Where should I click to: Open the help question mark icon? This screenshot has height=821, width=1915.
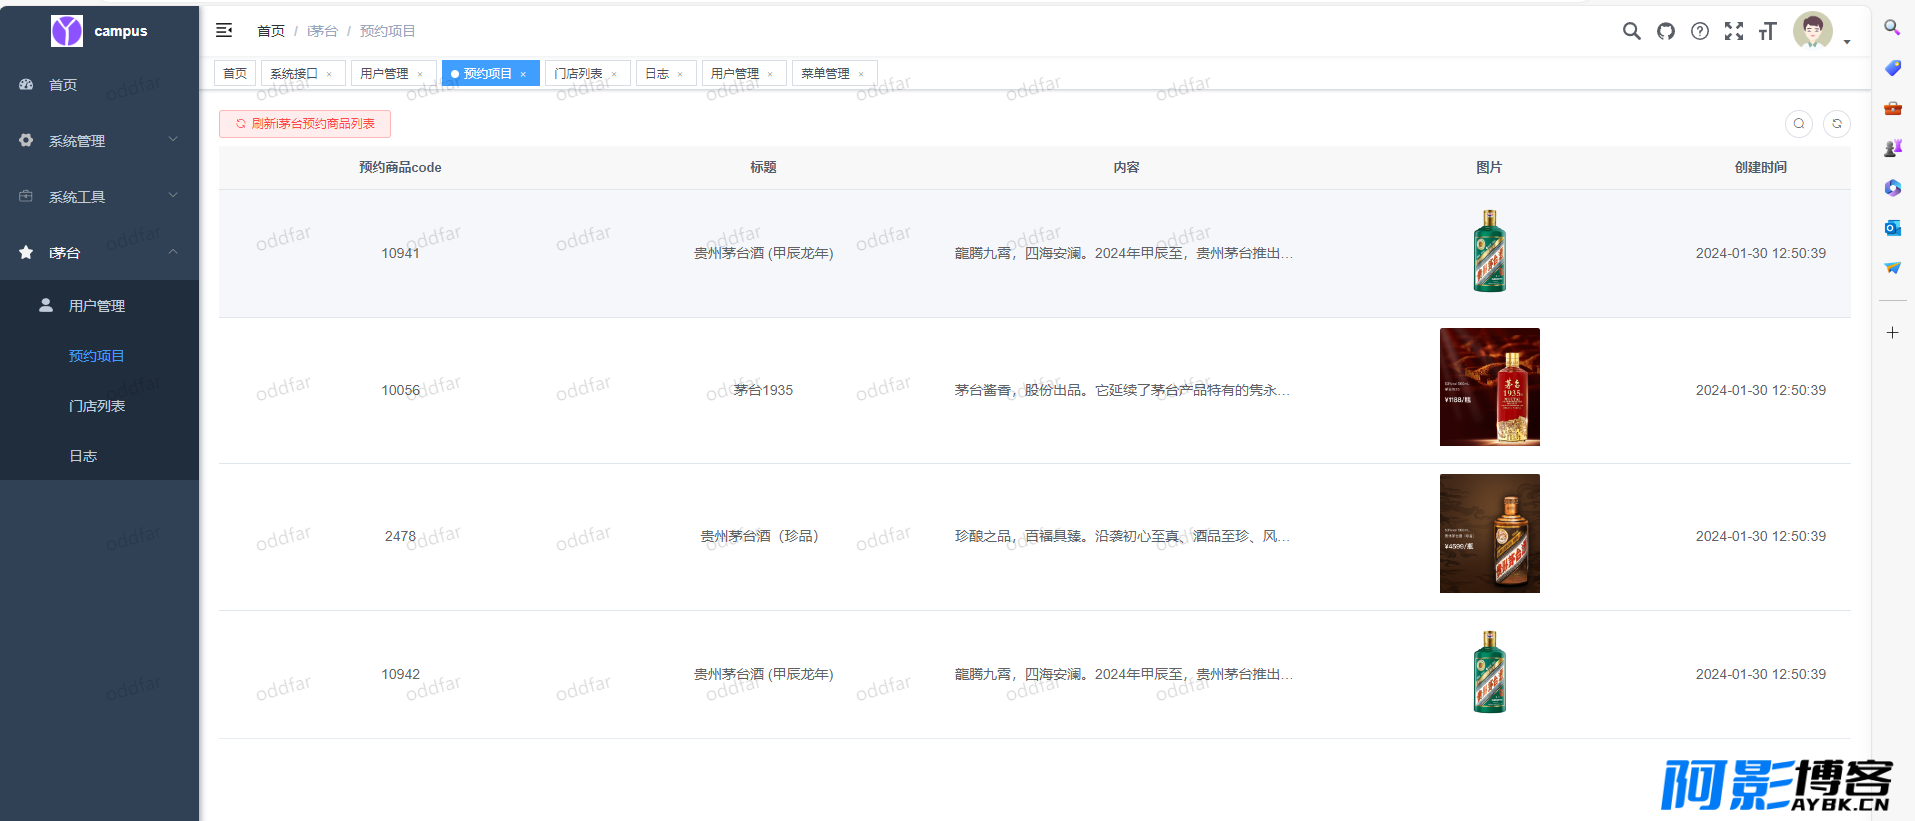pos(1699,31)
